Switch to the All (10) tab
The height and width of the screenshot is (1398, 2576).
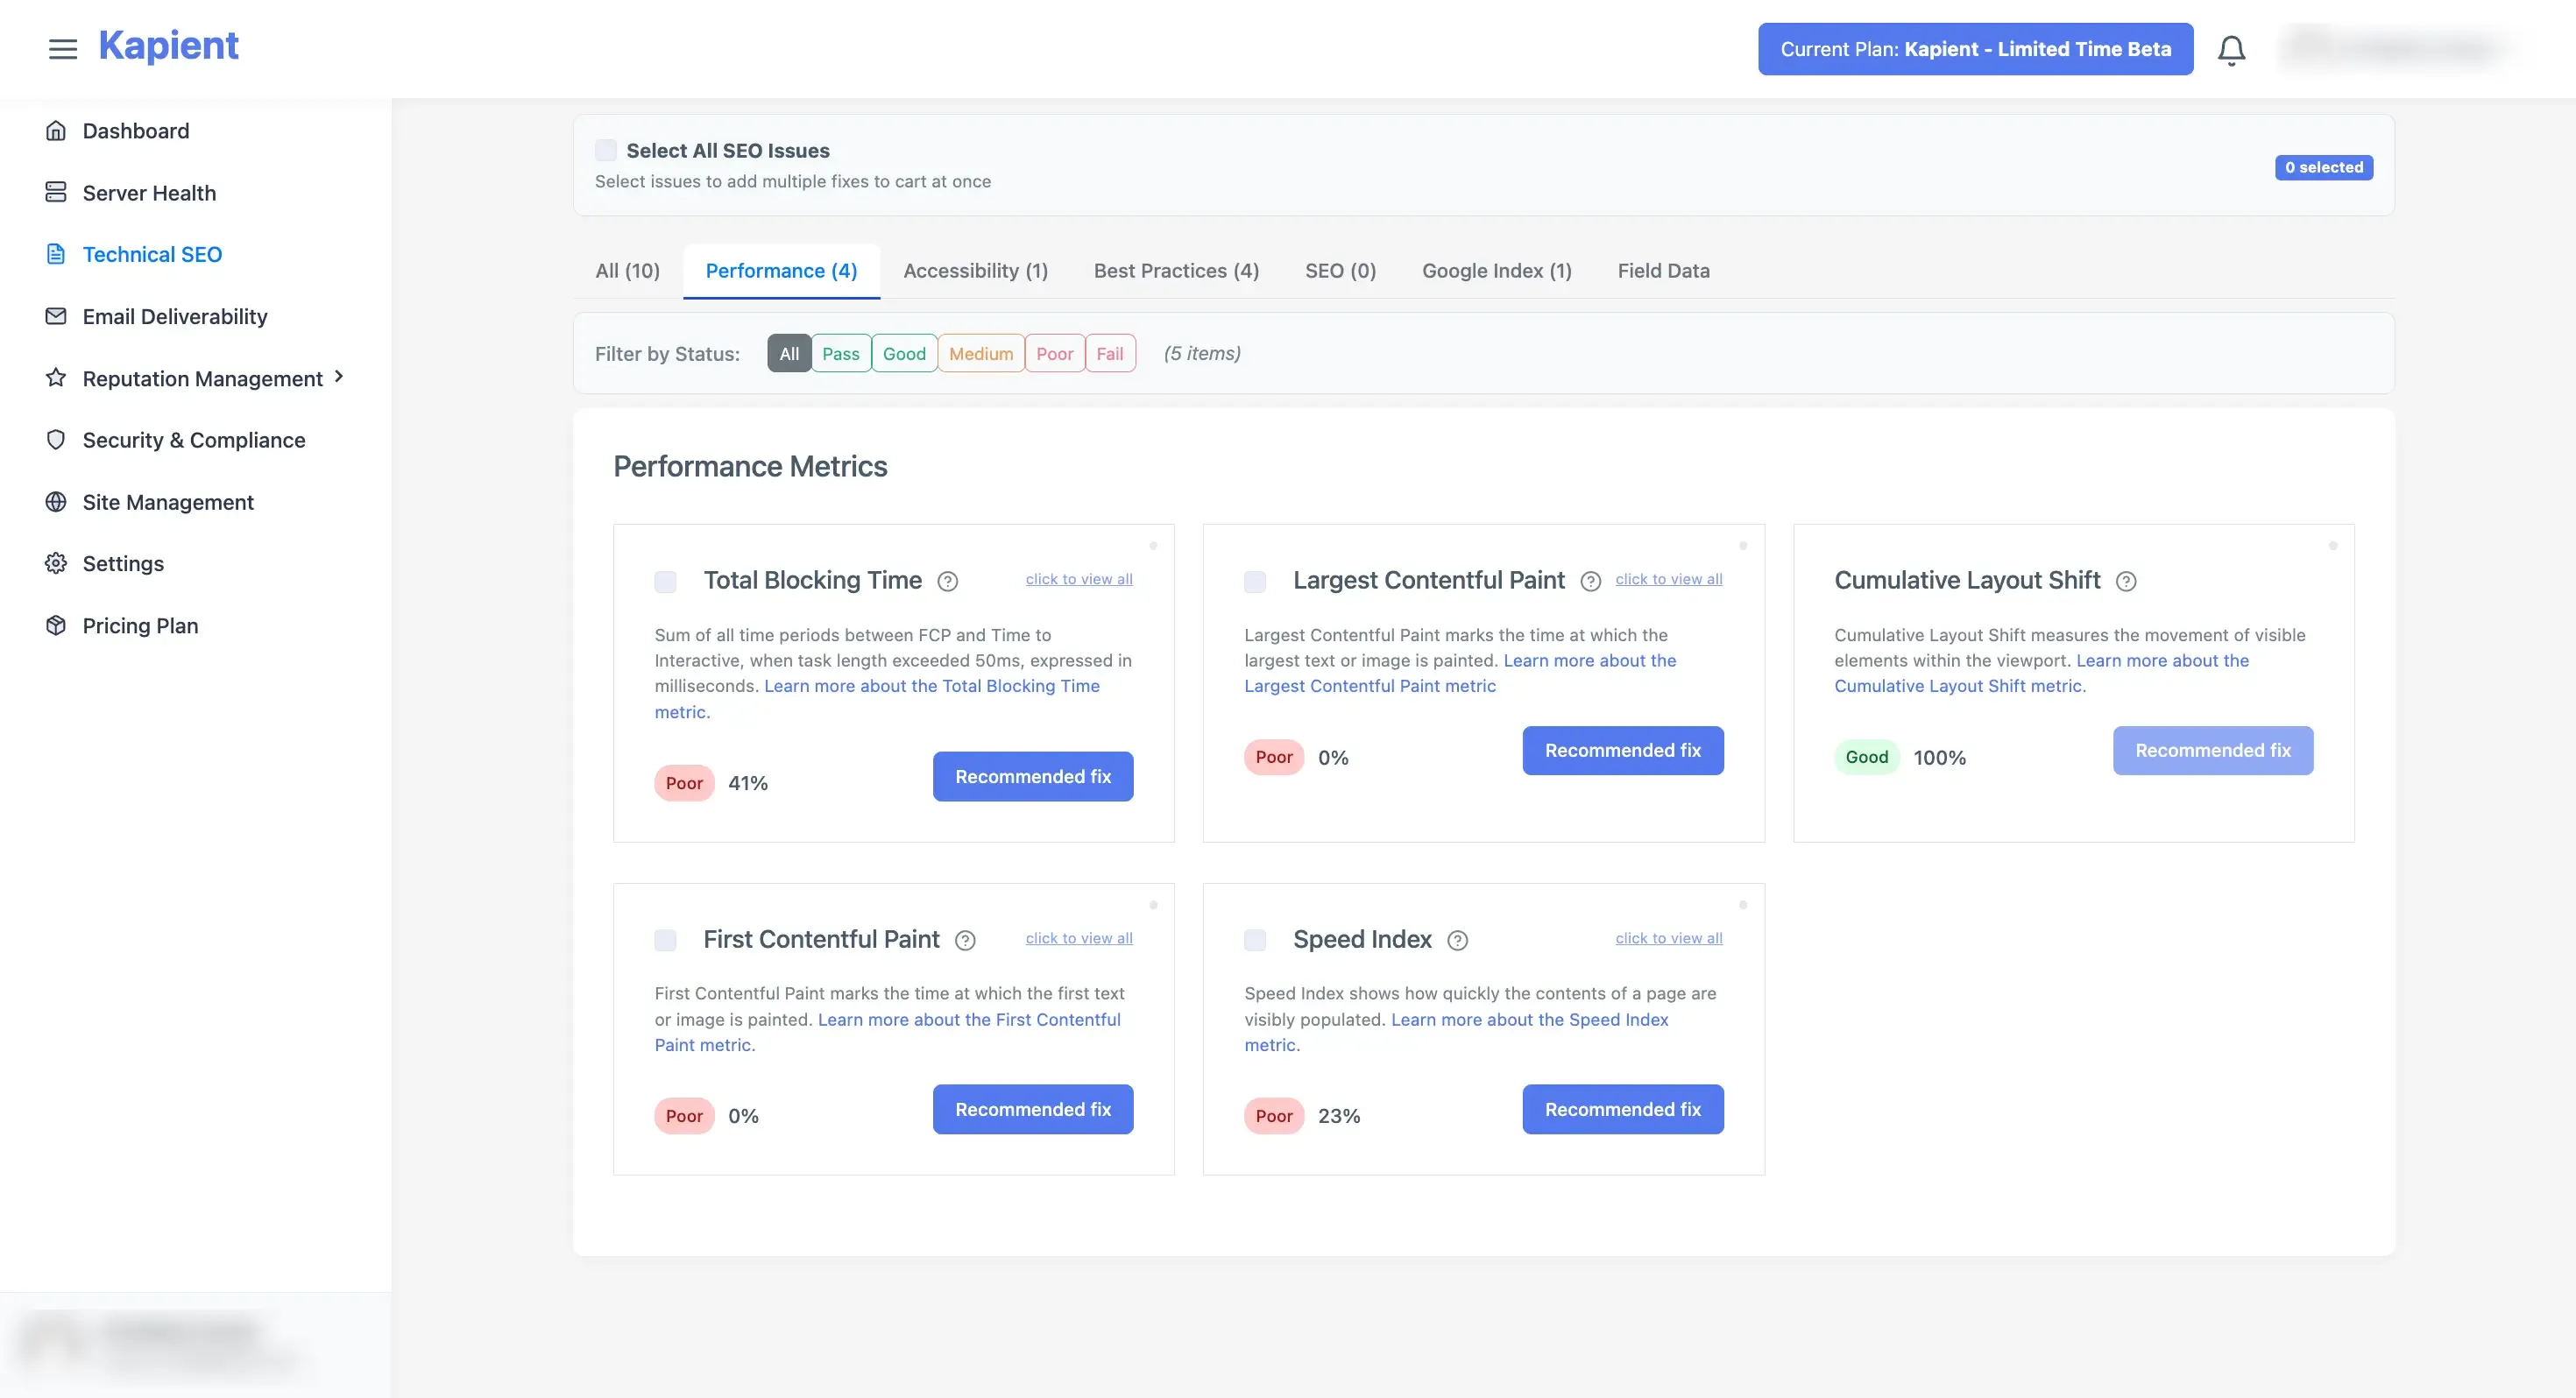(x=627, y=271)
